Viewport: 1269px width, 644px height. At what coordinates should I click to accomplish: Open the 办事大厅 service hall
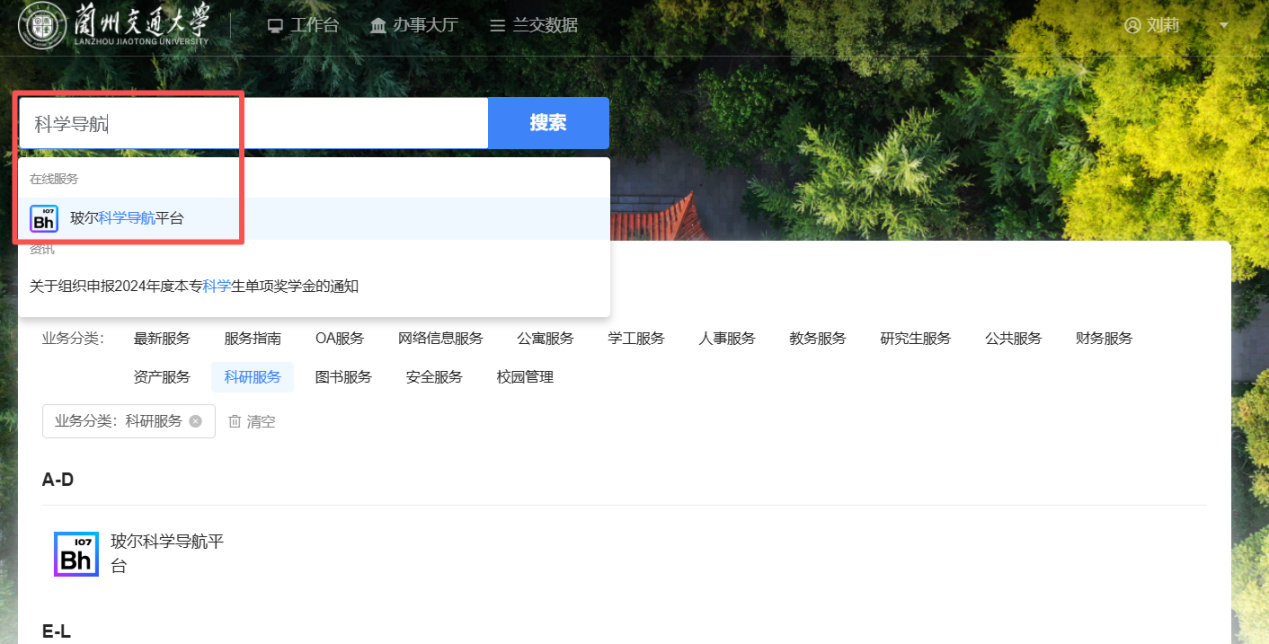point(414,26)
